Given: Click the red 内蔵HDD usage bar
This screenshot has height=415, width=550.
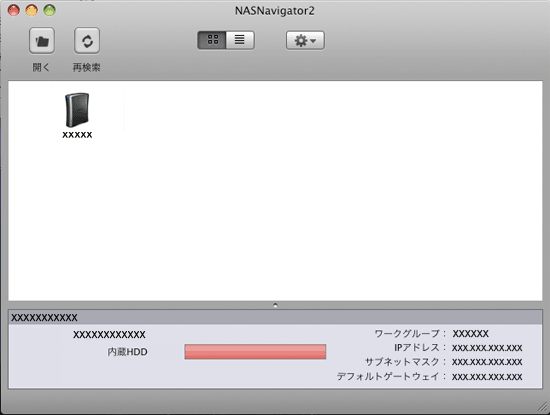Looking at the screenshot, I should point(255,352).
